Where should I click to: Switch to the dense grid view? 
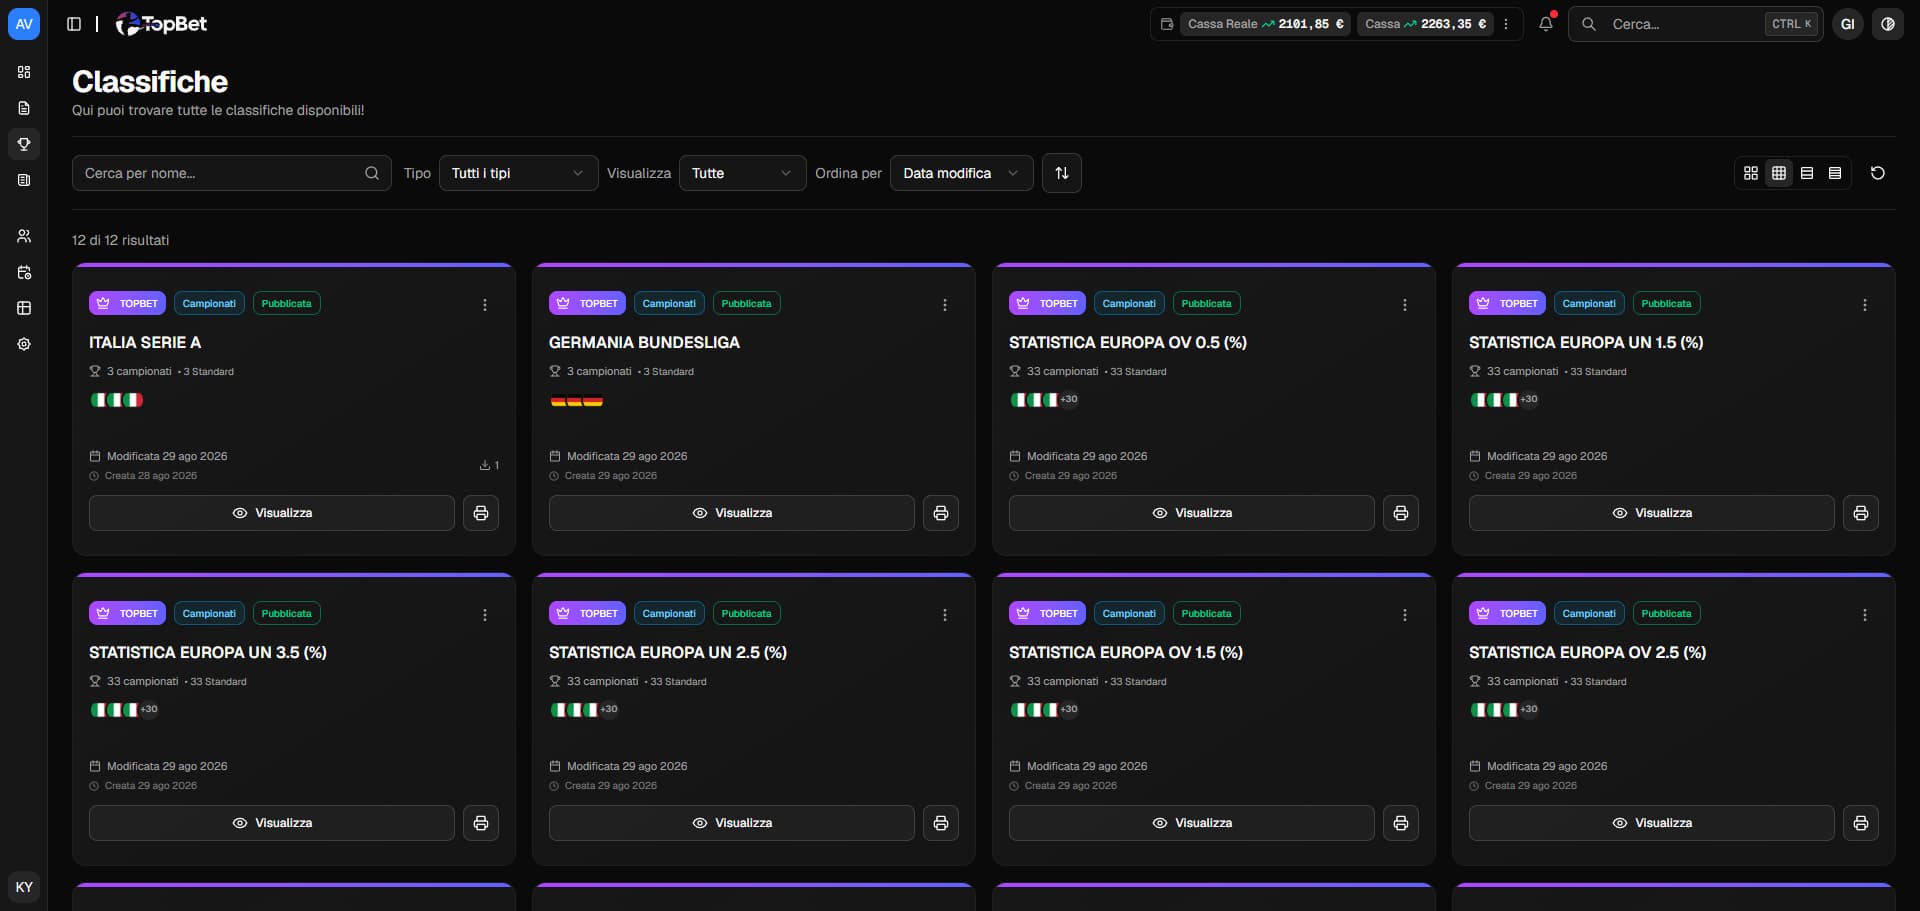(x=1779, y=173)
